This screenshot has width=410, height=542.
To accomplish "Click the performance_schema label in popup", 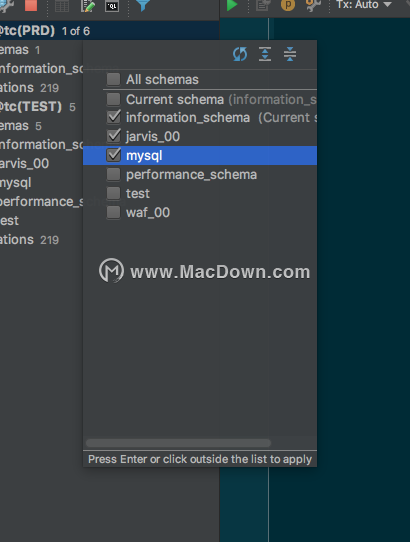I will tap(192, 175).
